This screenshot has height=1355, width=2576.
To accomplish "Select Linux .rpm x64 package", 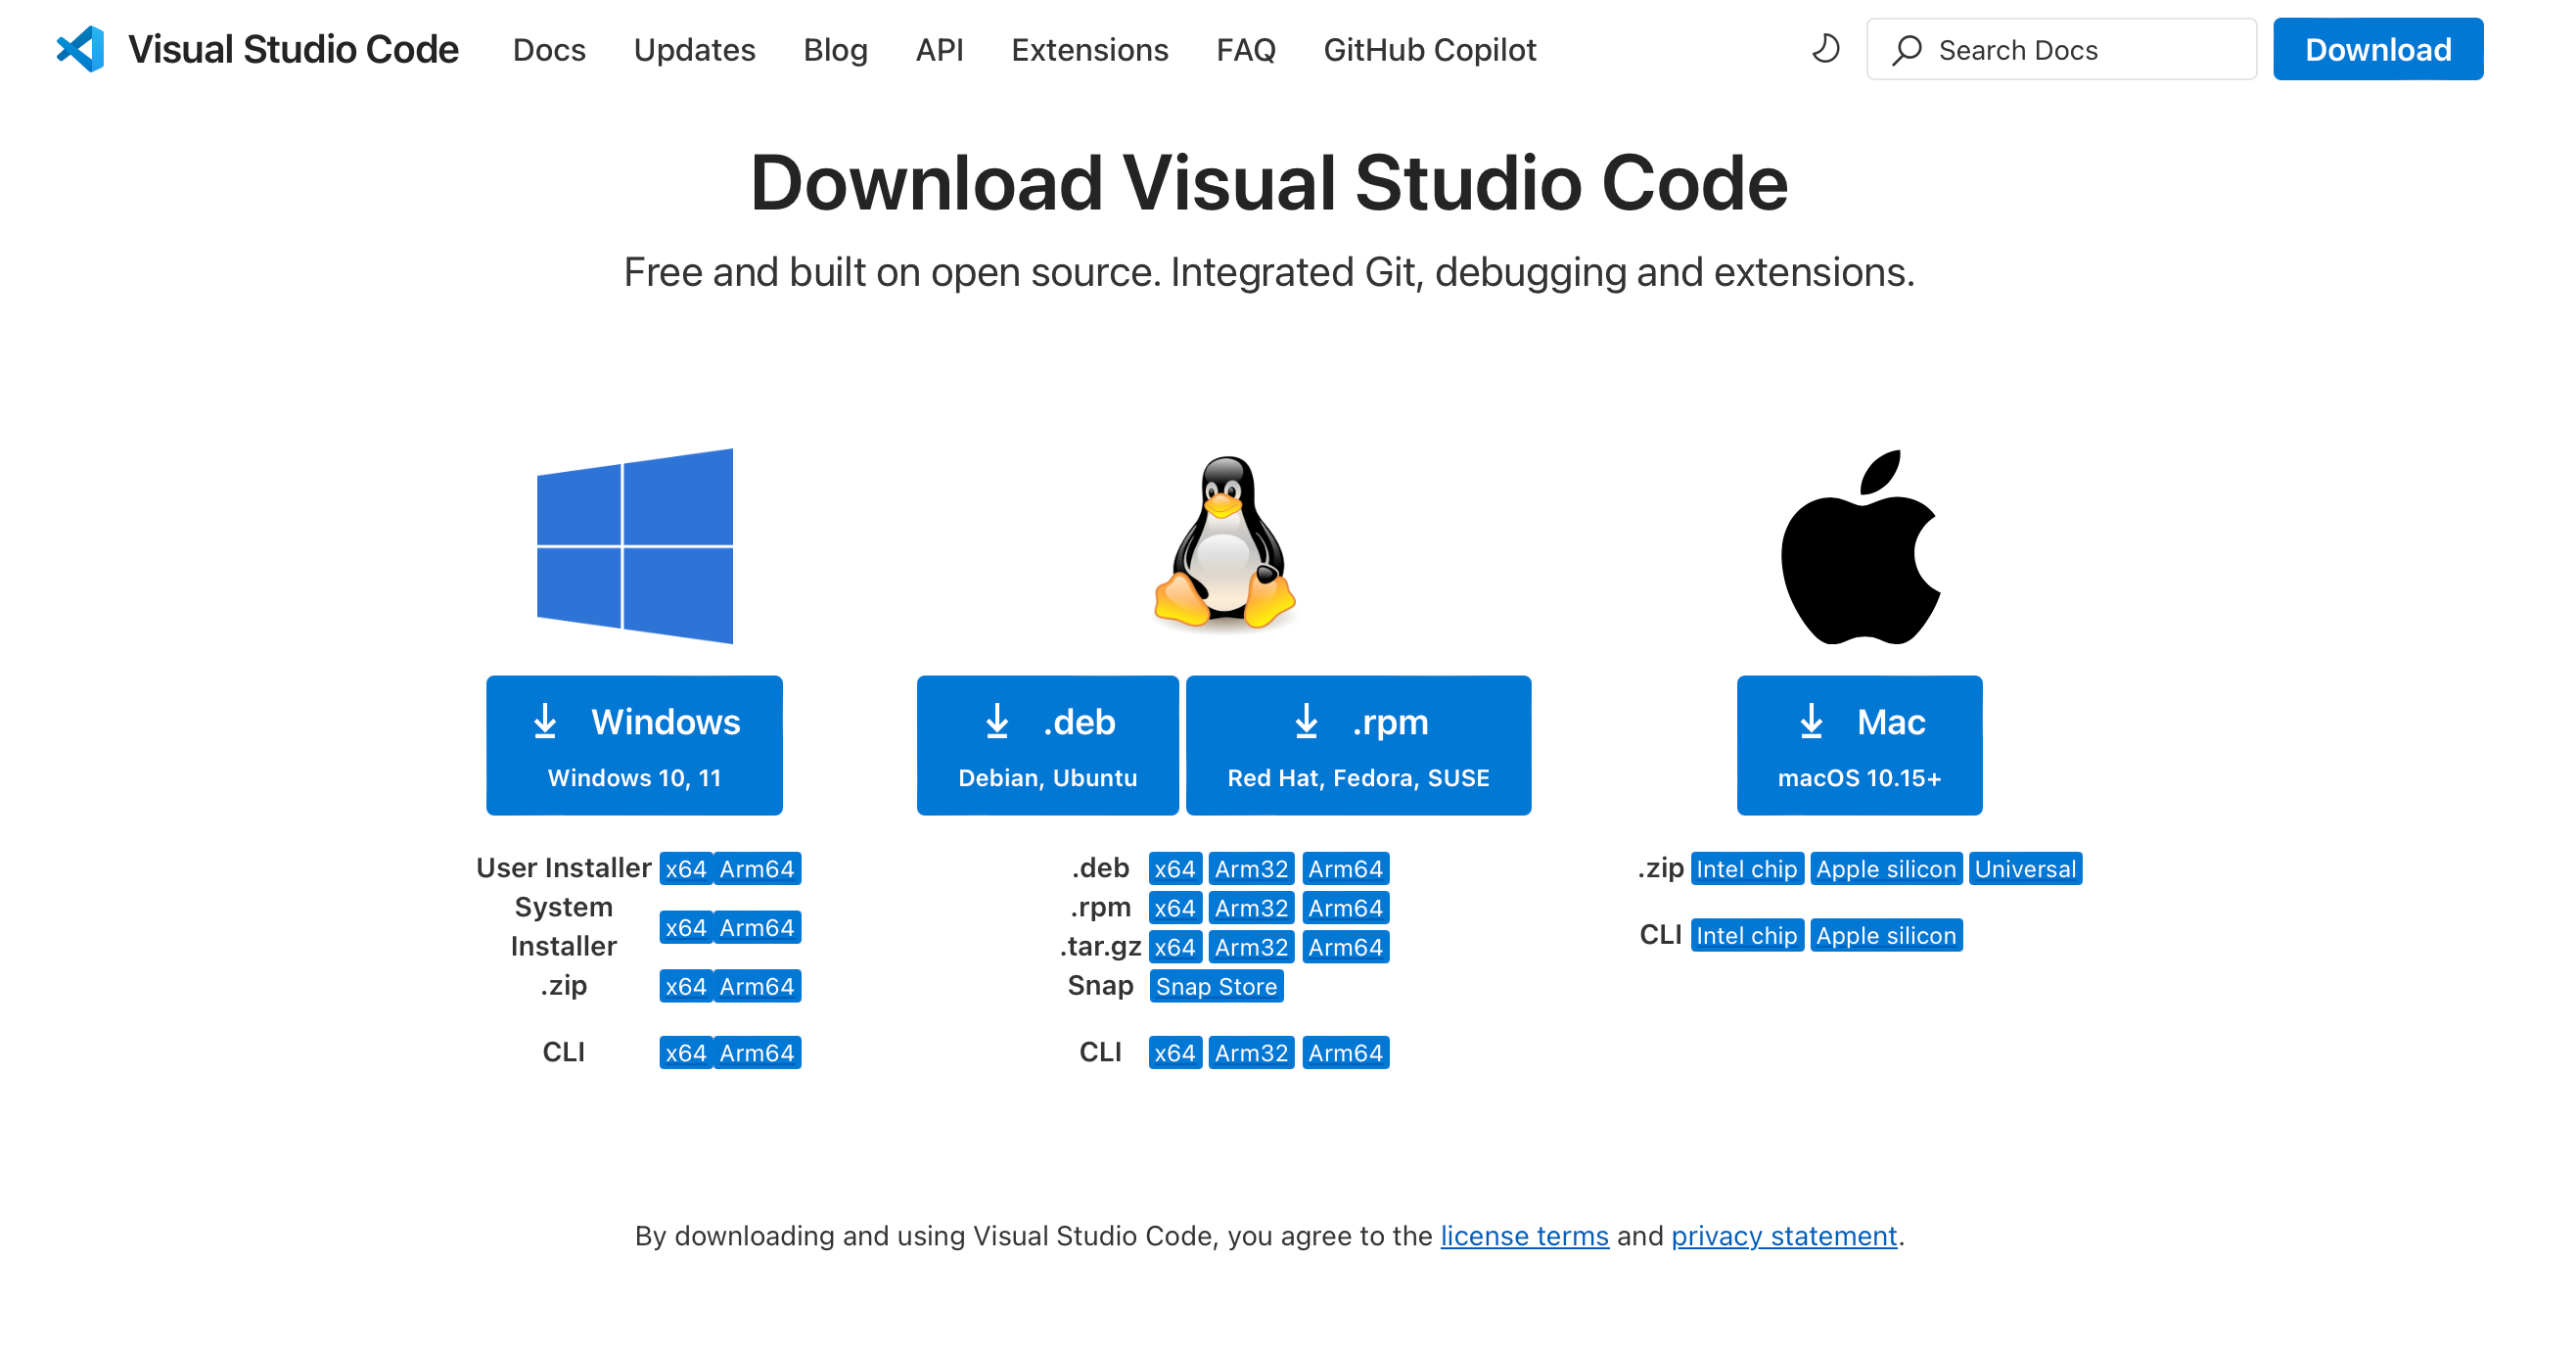I will point(1175,908).
